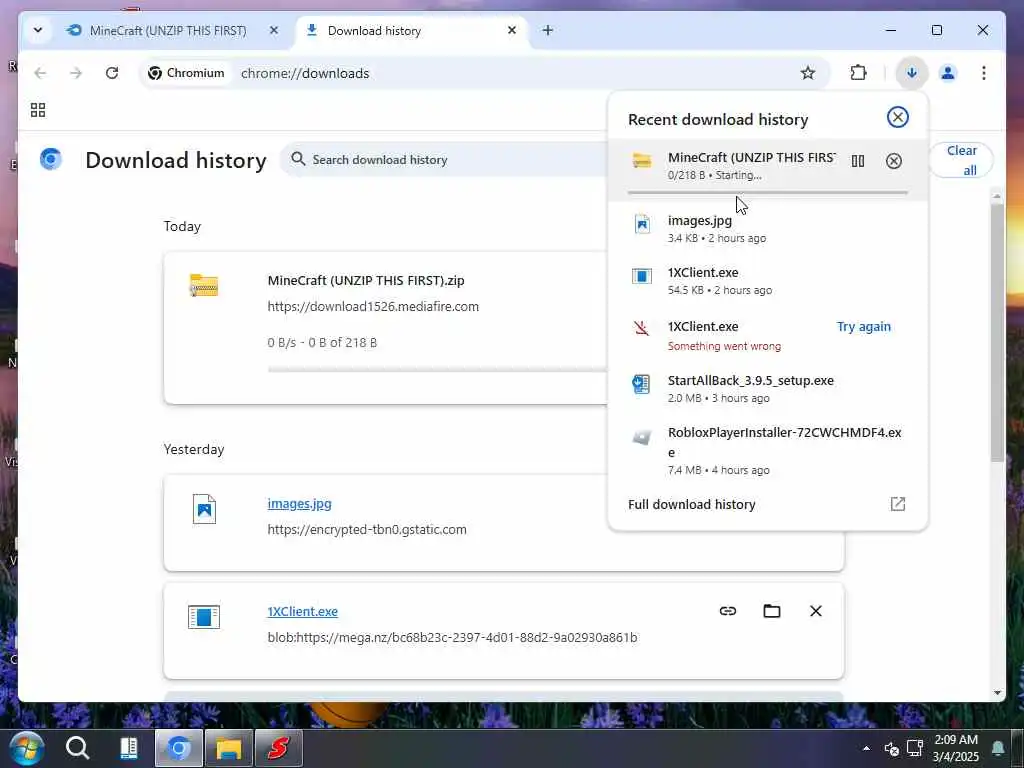Close the MineCraft (UNZIP THIS FIRST) tab
Screen dimensions: 1024x768
coord(274,30)
